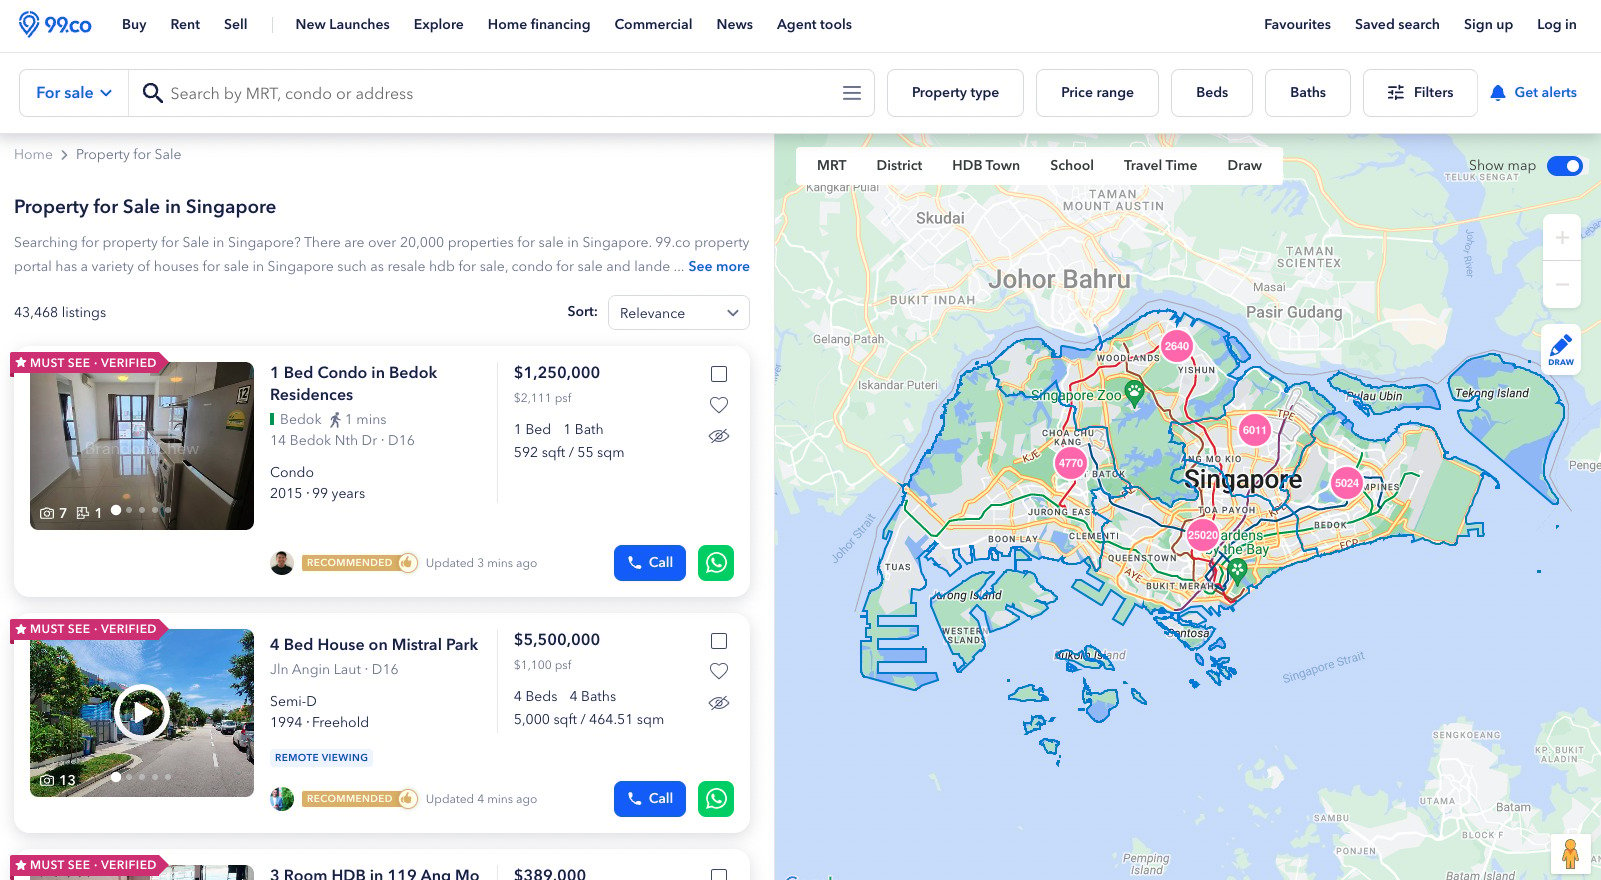Select the School map tab
The height and width of the screenshot is (880, 1601).
1072,165
